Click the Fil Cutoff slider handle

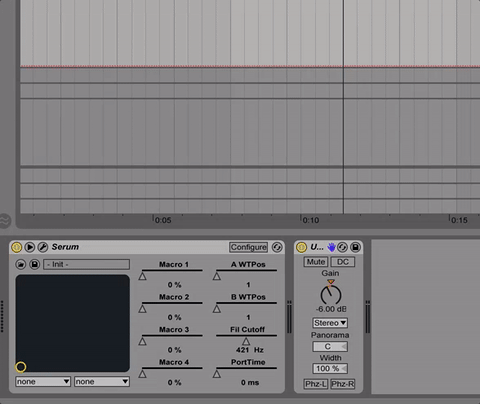click(x=246, y=341)
